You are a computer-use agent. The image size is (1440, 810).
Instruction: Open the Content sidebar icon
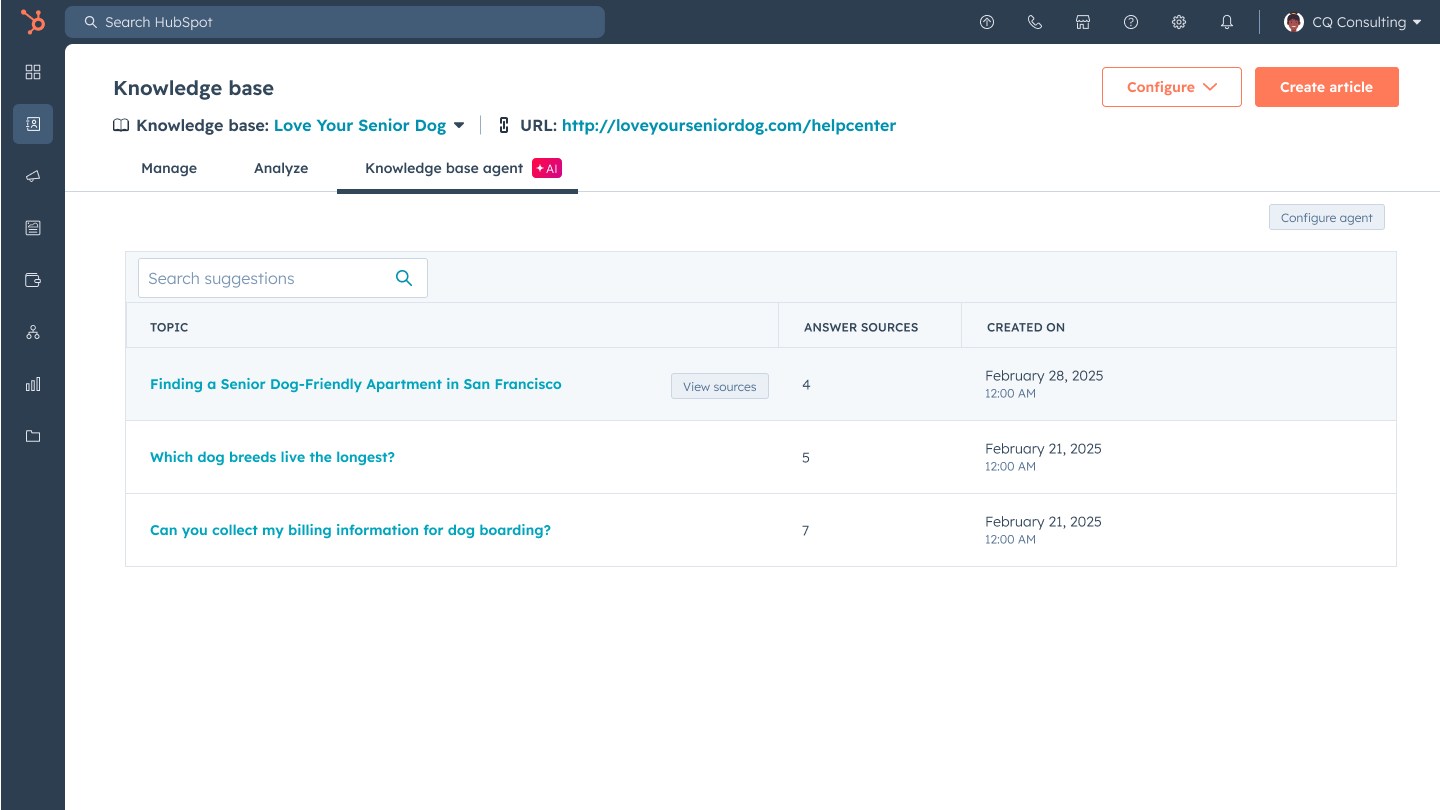[33, 228]
